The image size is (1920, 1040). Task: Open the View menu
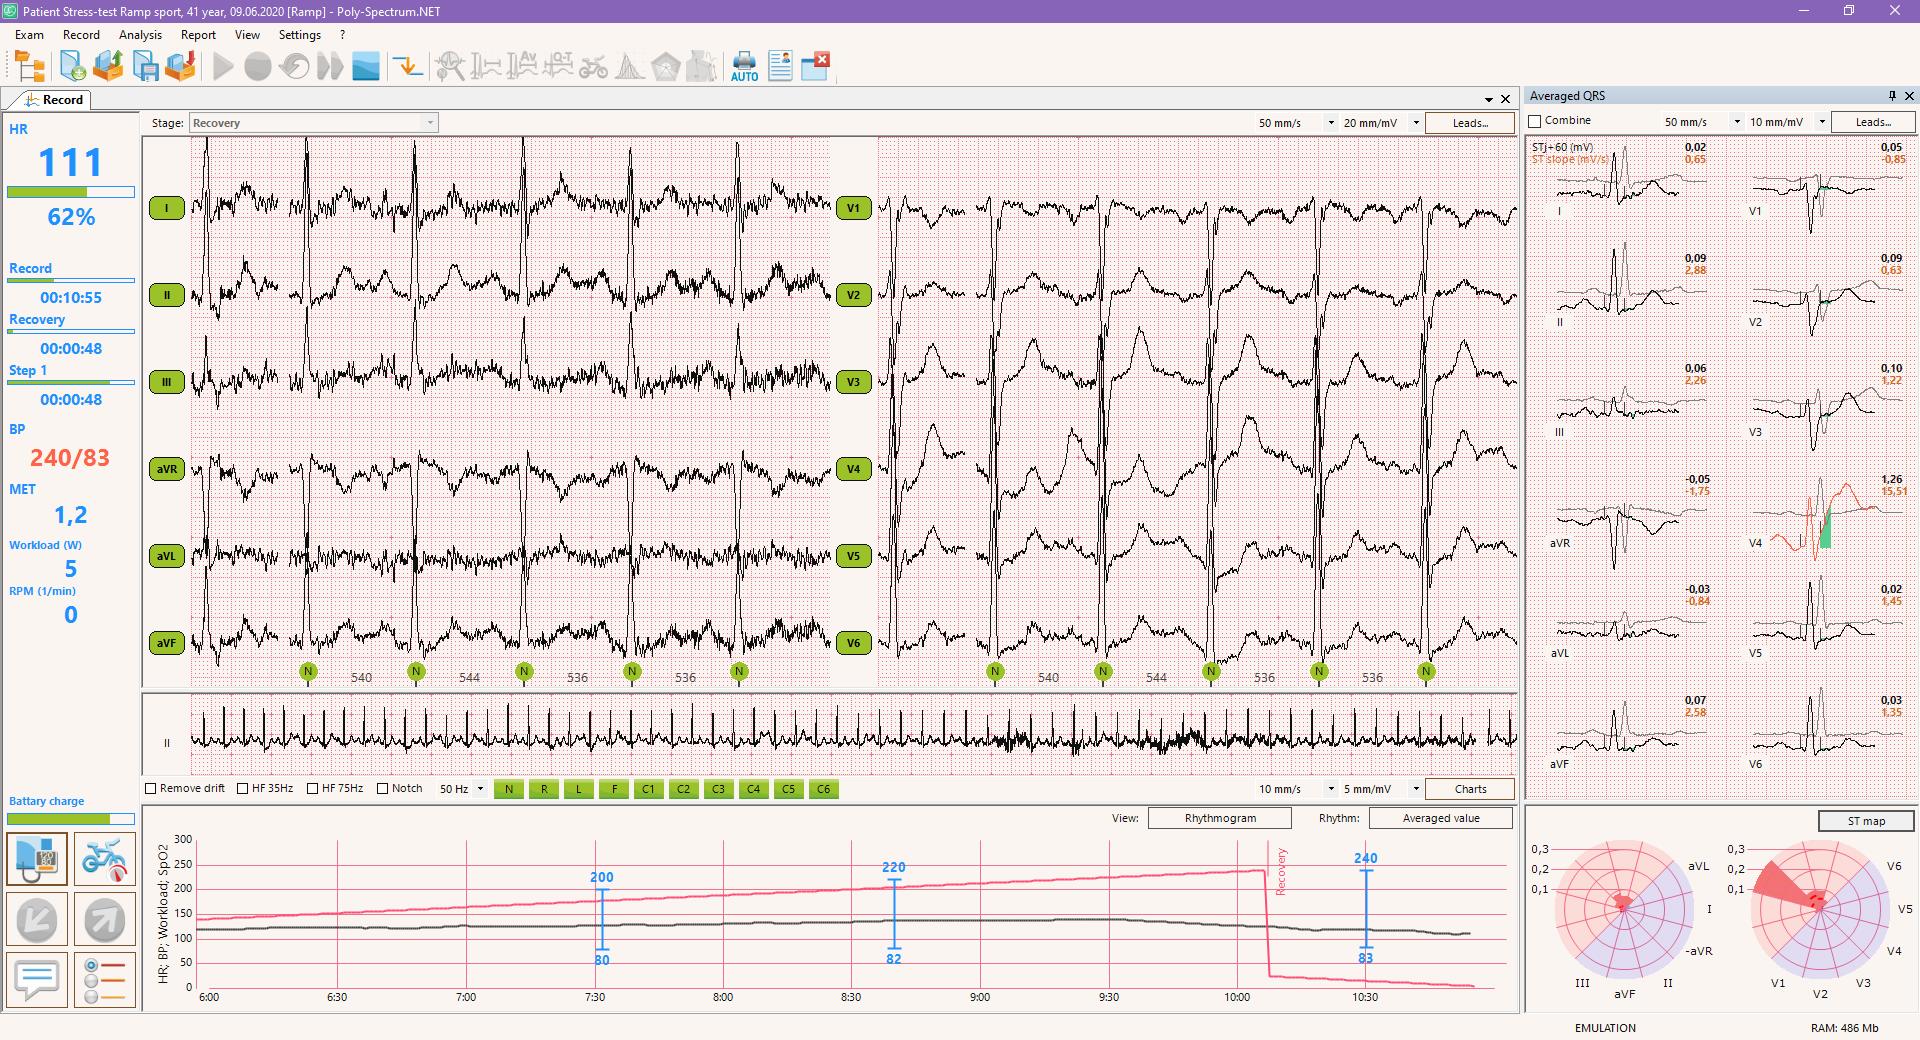click(247, 35)
